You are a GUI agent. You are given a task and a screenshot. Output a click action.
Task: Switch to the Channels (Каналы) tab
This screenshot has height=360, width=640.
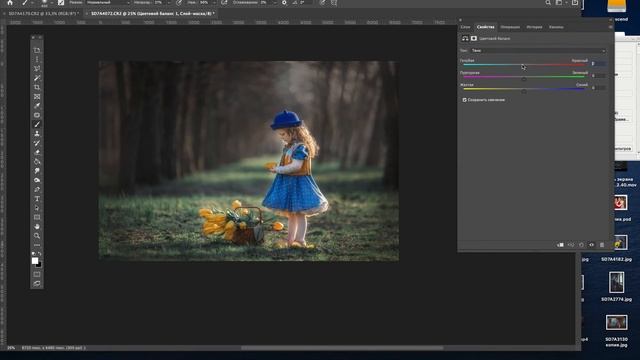point(556,27)
